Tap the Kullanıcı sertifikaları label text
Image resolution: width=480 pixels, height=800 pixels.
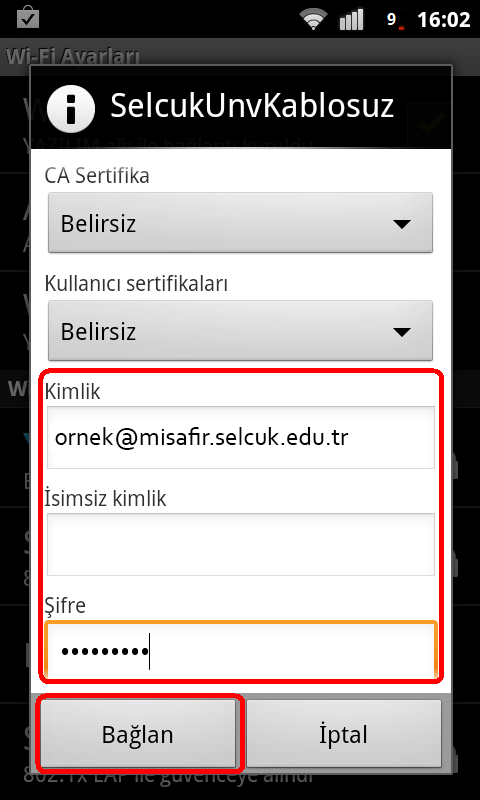click(136, 284)
